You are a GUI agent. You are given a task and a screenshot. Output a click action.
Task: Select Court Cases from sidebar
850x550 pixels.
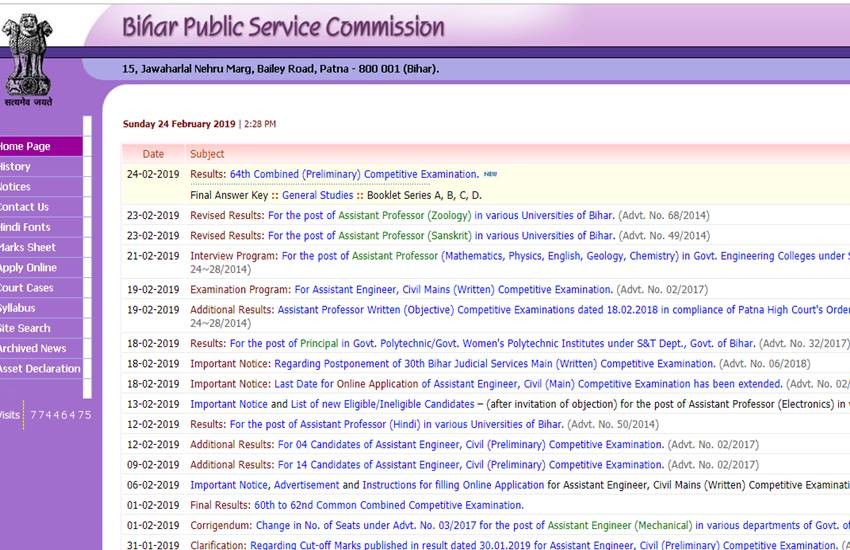point(26,288)
